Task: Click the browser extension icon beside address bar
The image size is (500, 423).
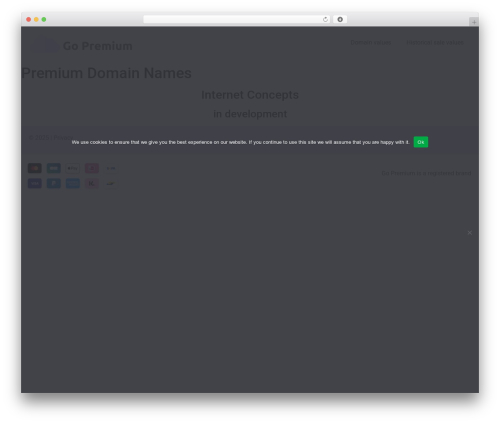Action: [x=340, y=19]
